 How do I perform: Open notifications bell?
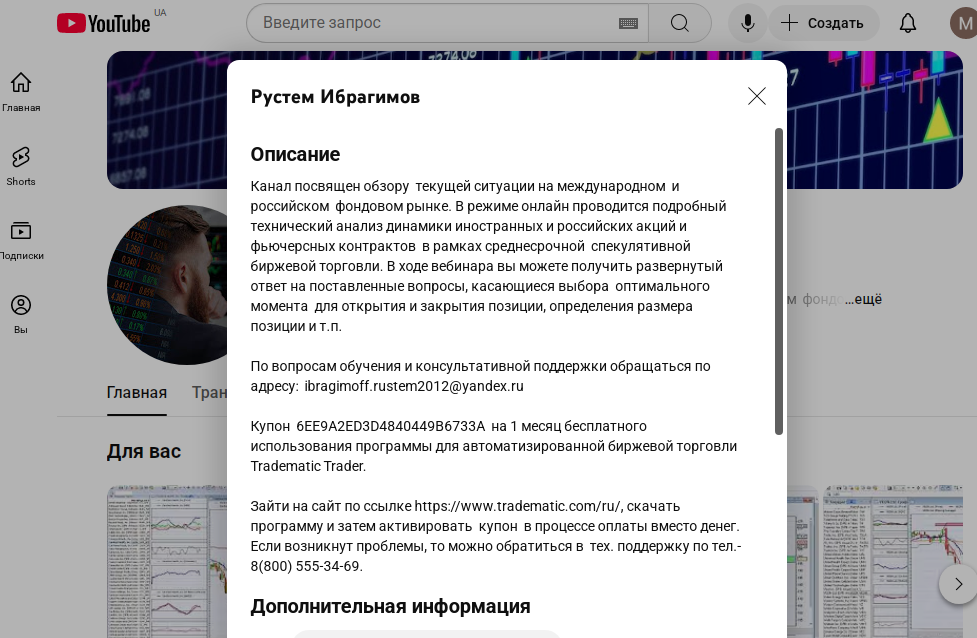tap(908, 23)
